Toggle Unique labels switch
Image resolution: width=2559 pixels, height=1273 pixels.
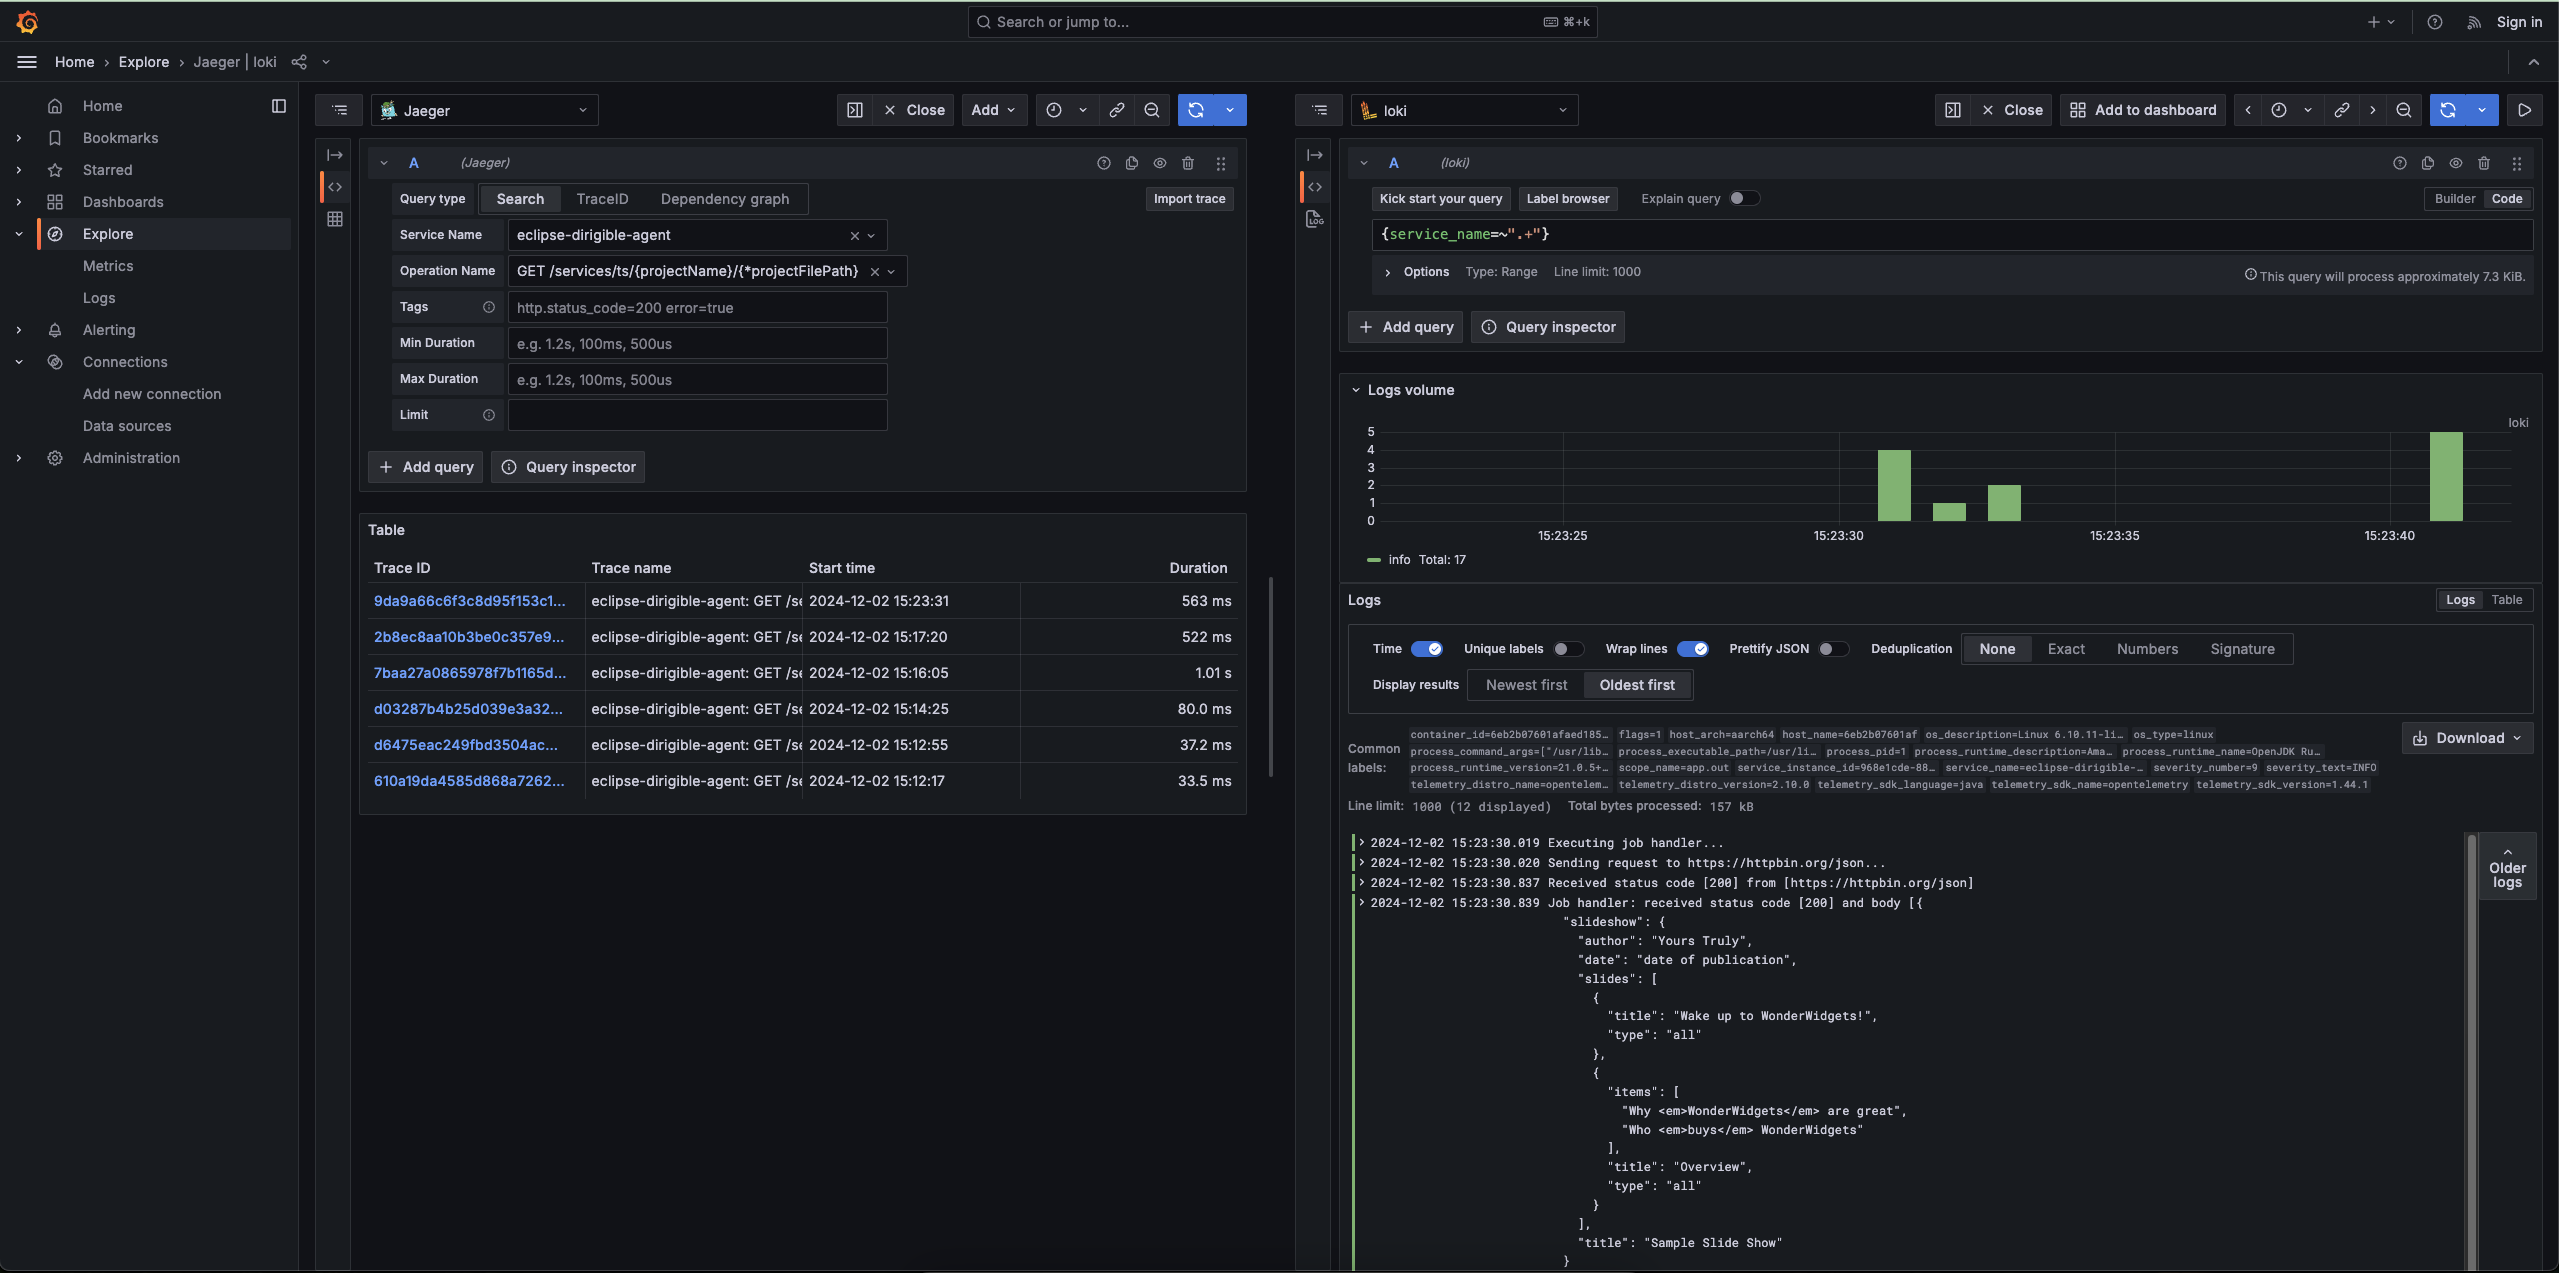pos(1569,649)
